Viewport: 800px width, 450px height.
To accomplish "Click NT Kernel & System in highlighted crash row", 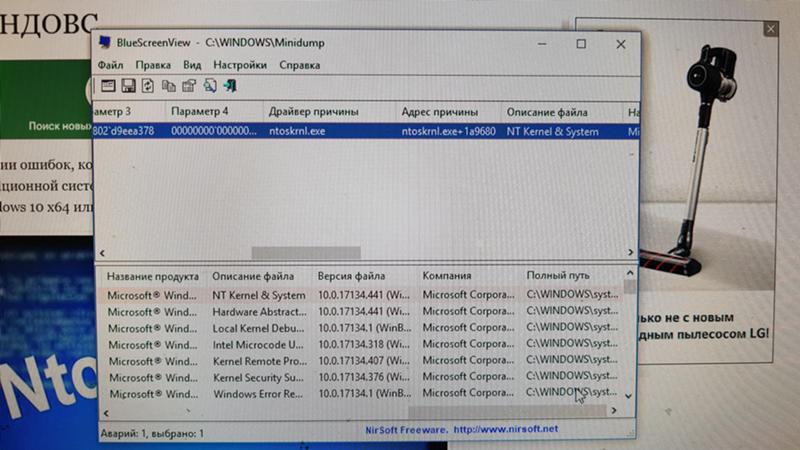I will 553,132.
